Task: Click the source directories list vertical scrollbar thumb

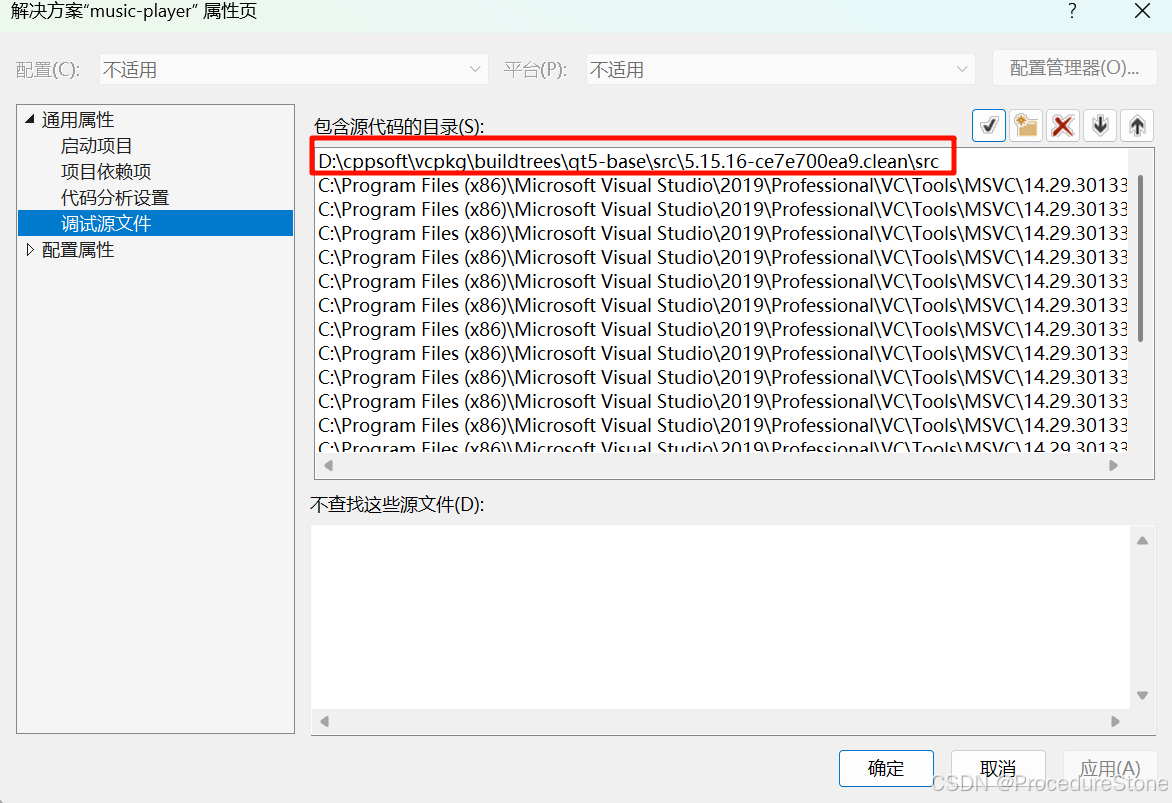Action: (1141, 258)
